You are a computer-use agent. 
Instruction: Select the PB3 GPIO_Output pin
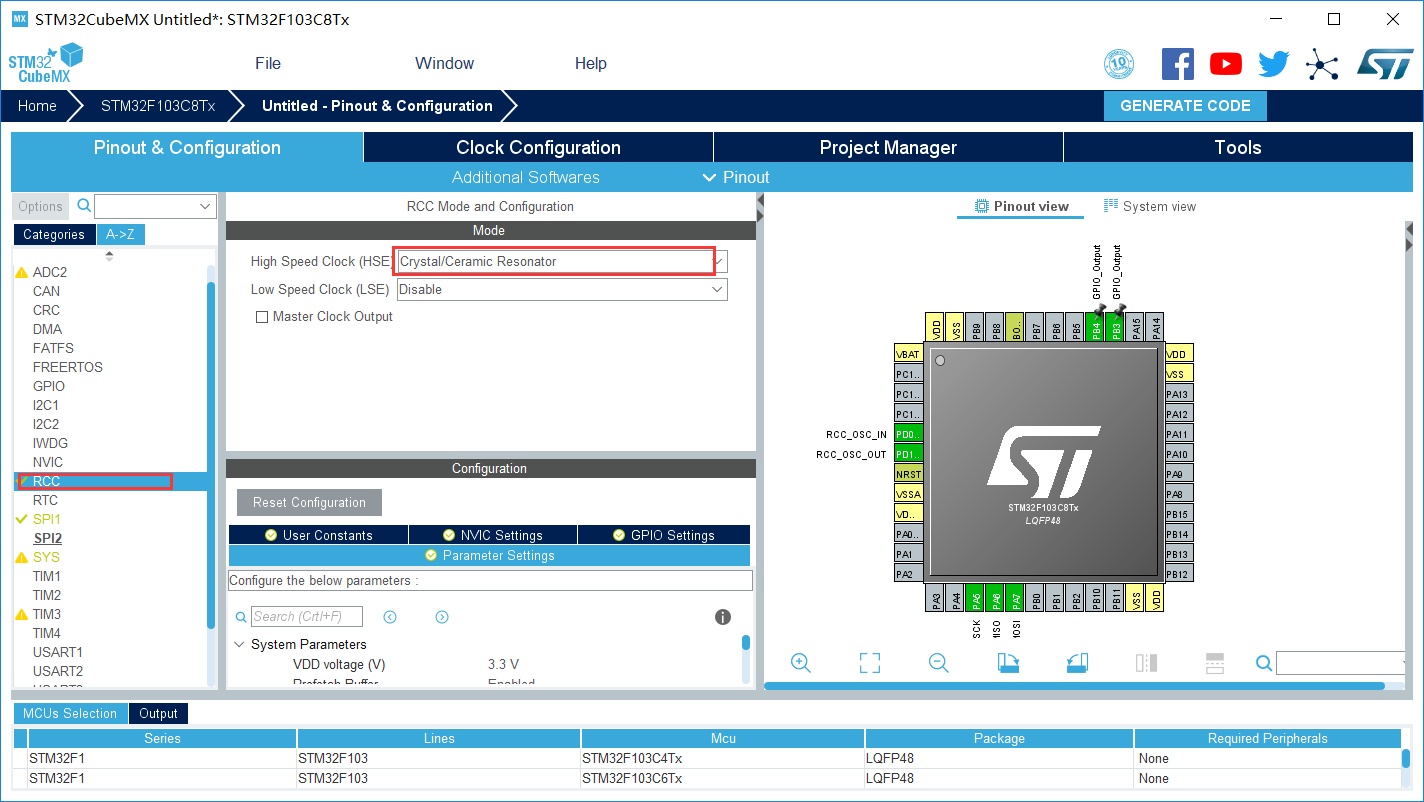(1116, 327)
